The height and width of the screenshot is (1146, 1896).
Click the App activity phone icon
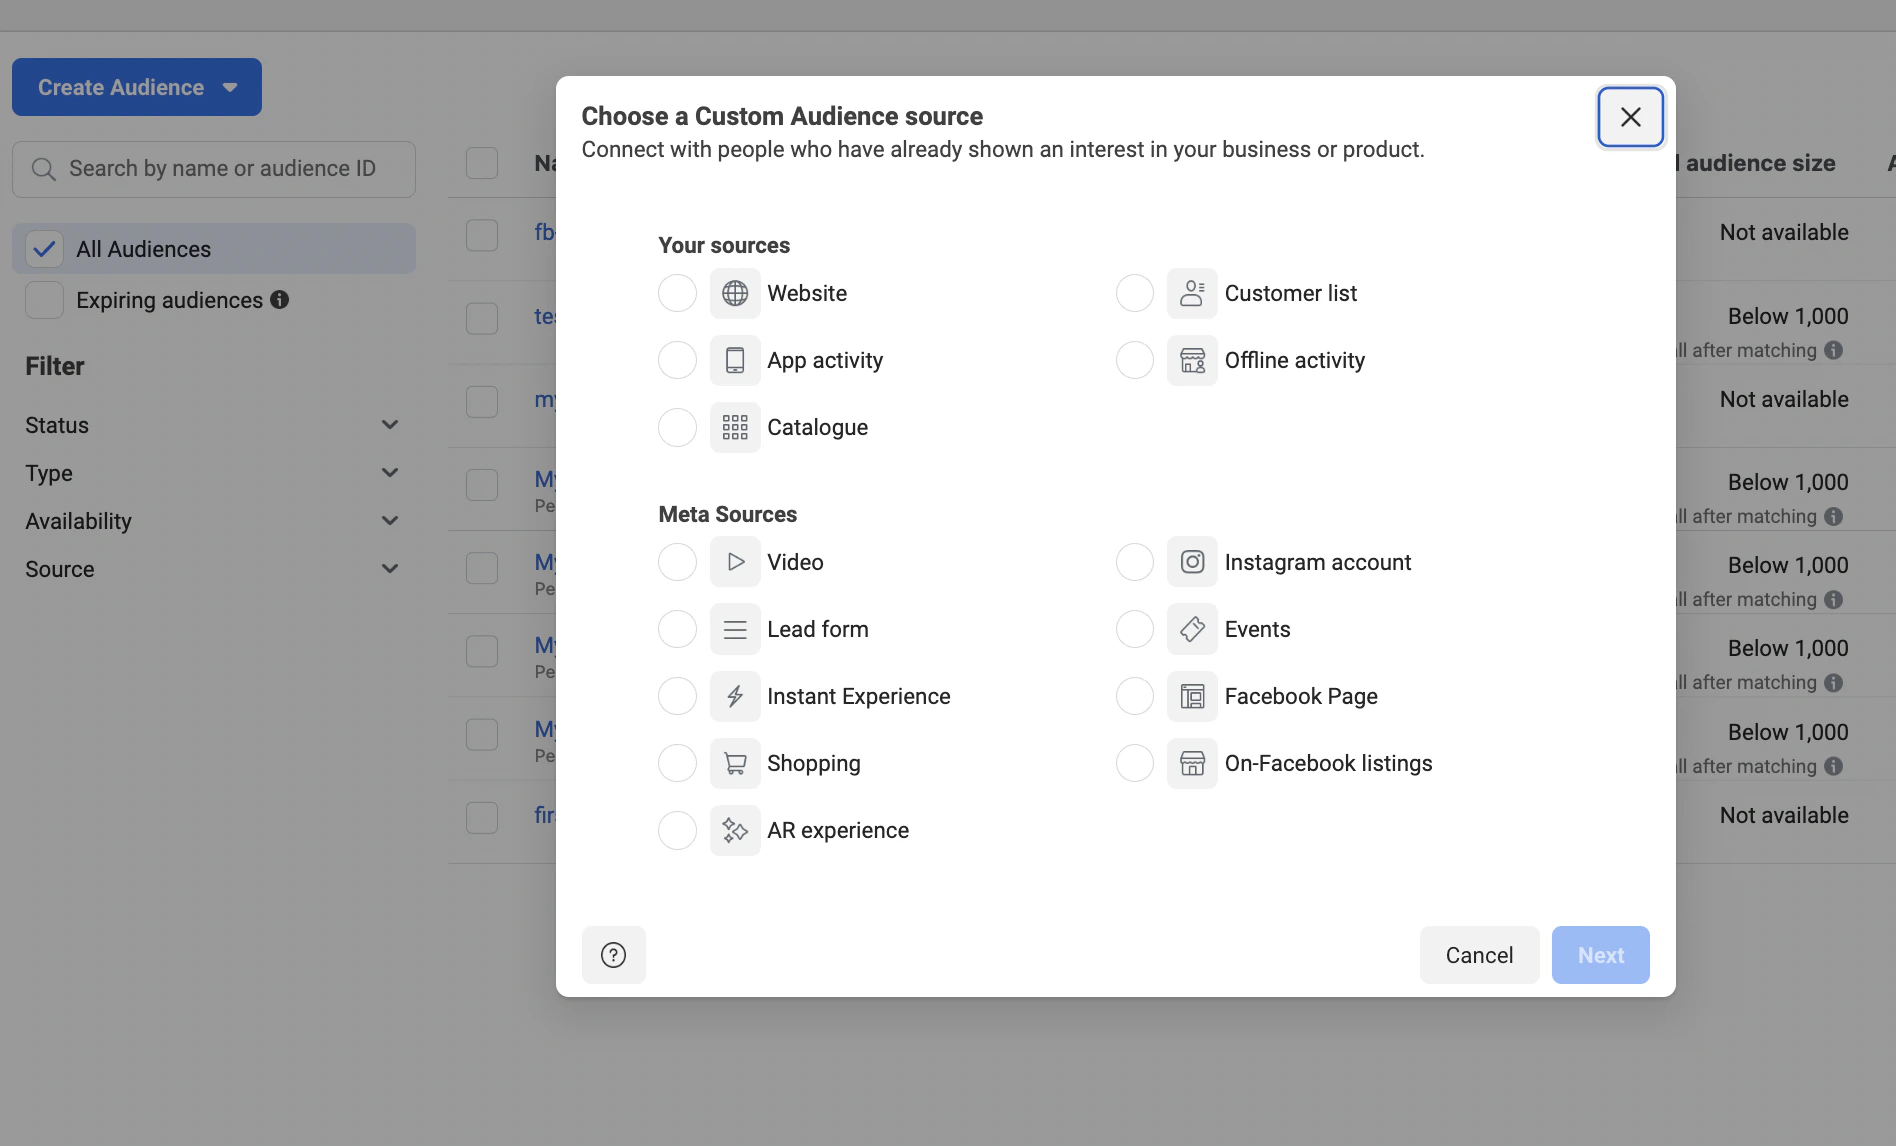735,360
